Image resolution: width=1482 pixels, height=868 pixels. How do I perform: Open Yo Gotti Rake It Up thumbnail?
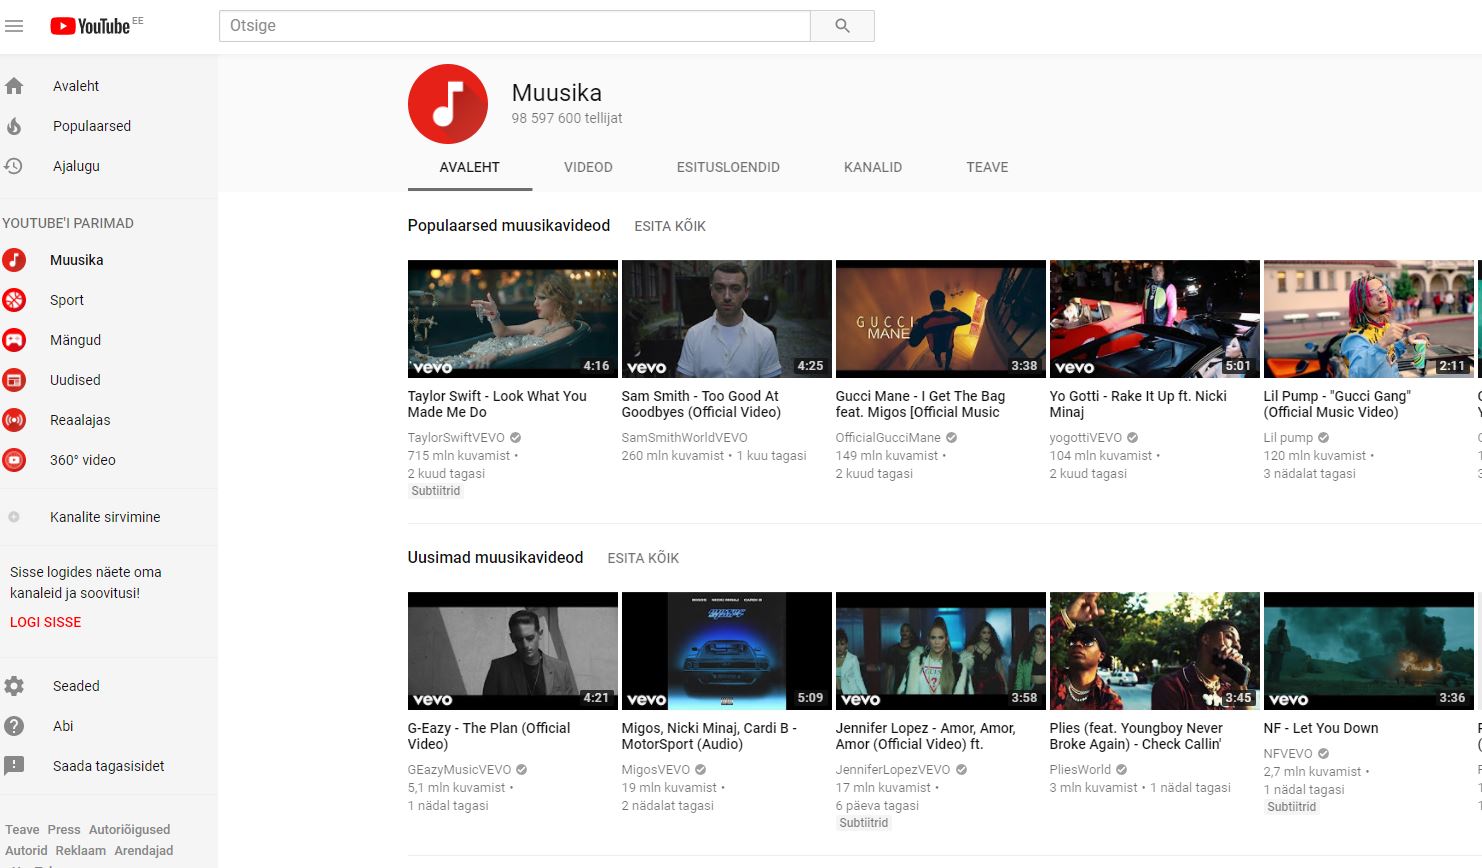tap(1154, 319)
